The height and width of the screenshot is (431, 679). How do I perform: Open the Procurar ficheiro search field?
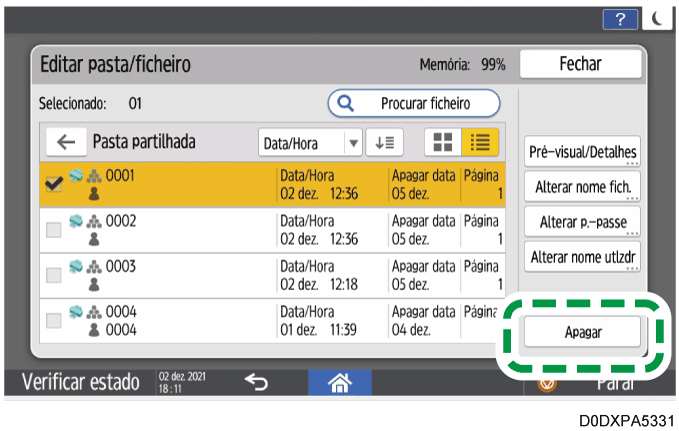pos(414,103)
